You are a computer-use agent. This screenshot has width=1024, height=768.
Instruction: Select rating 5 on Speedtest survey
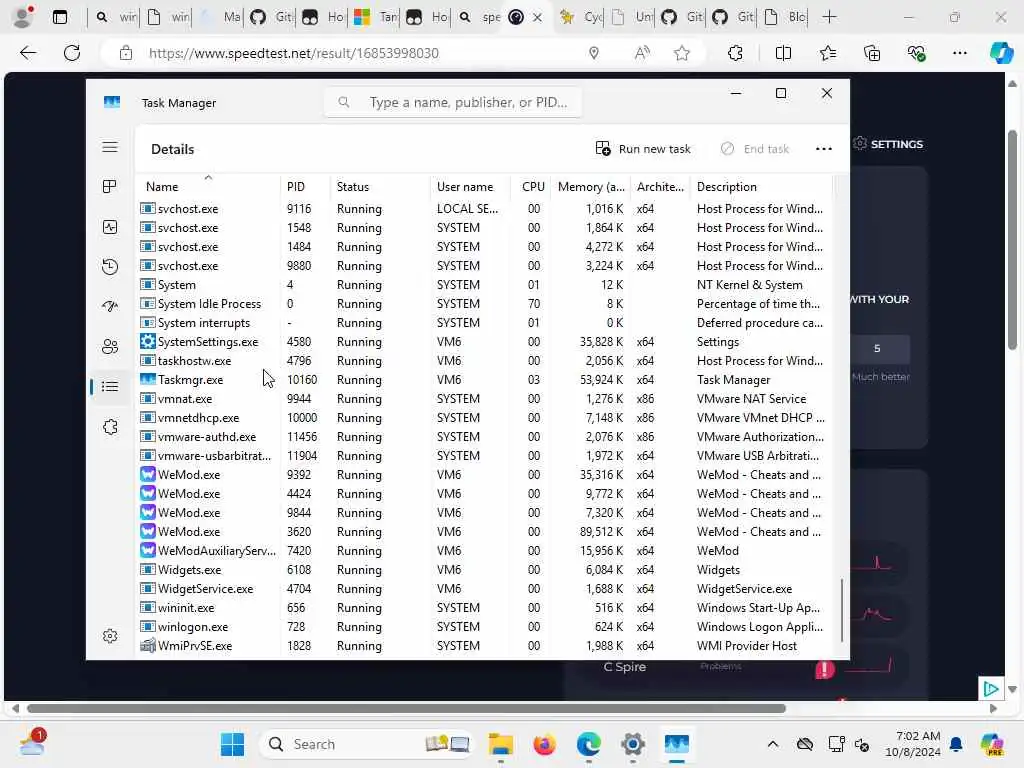[877, 349]
